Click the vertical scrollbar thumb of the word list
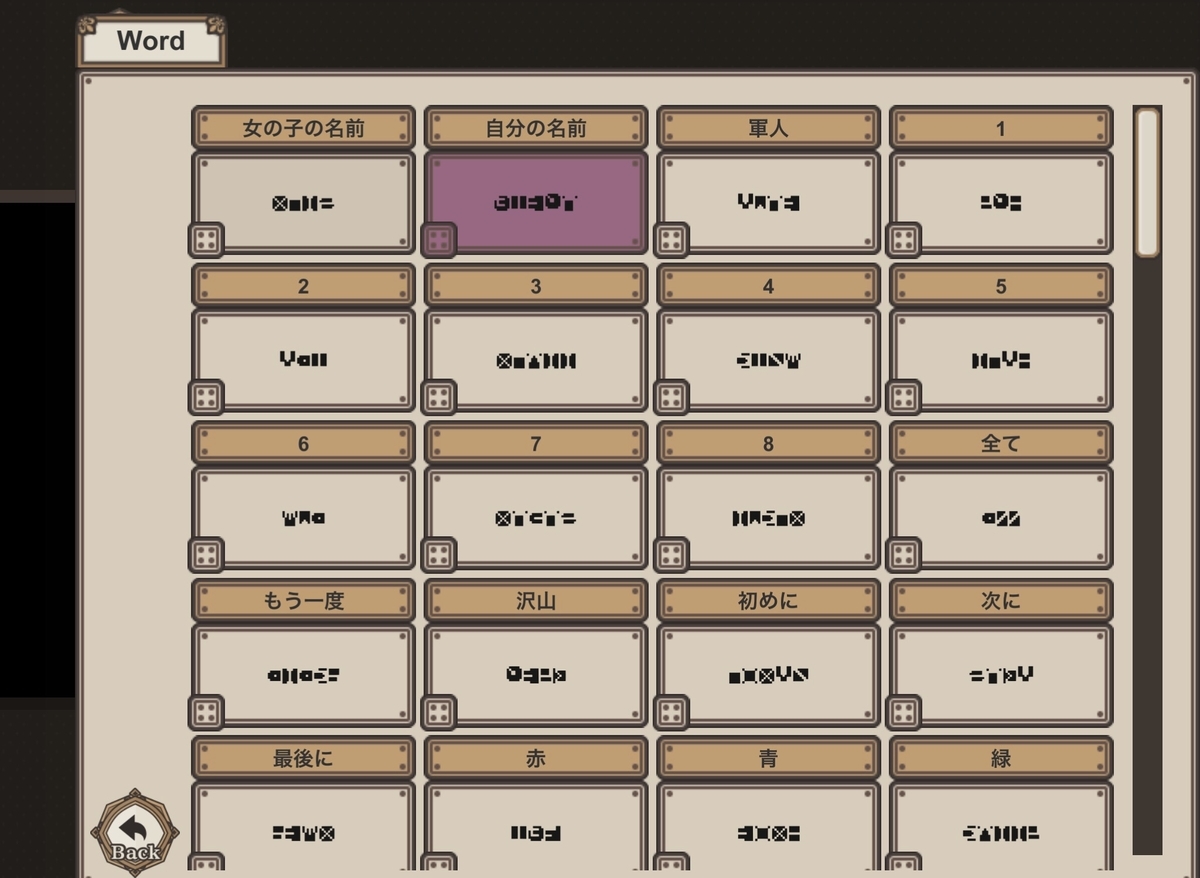The width and height of the screenshot is (1200, 878). [x=1147, y=181]
